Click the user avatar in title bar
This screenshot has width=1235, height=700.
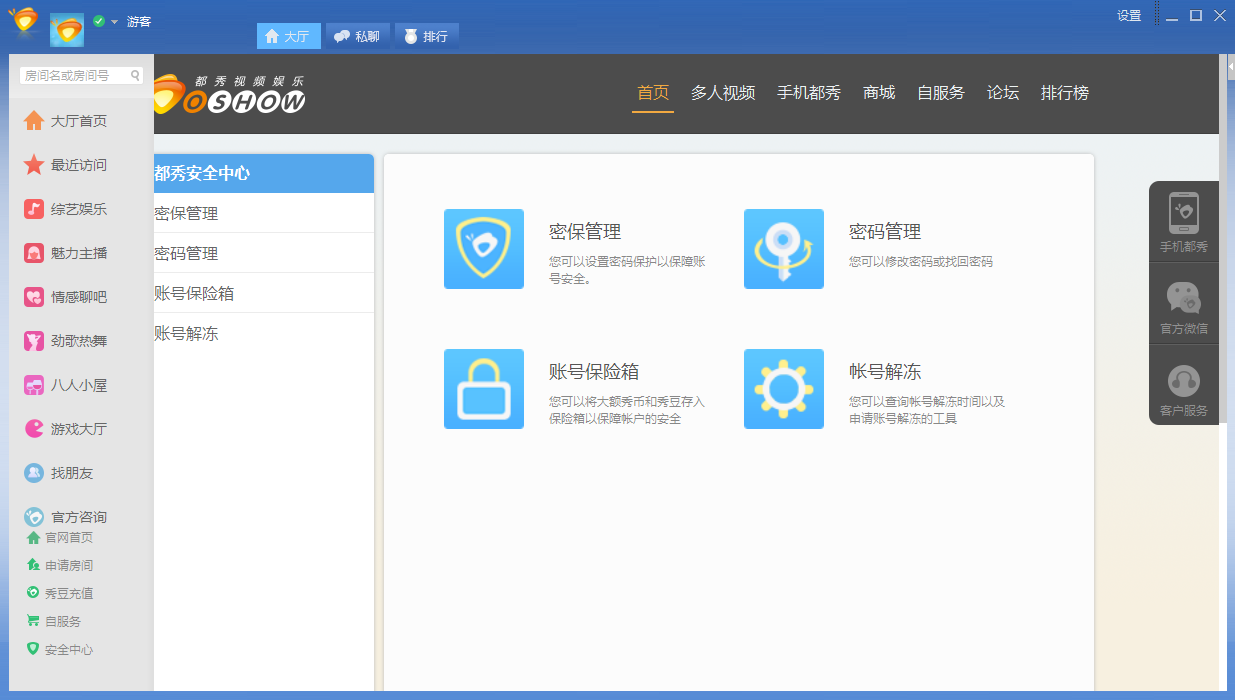(67, 28)
